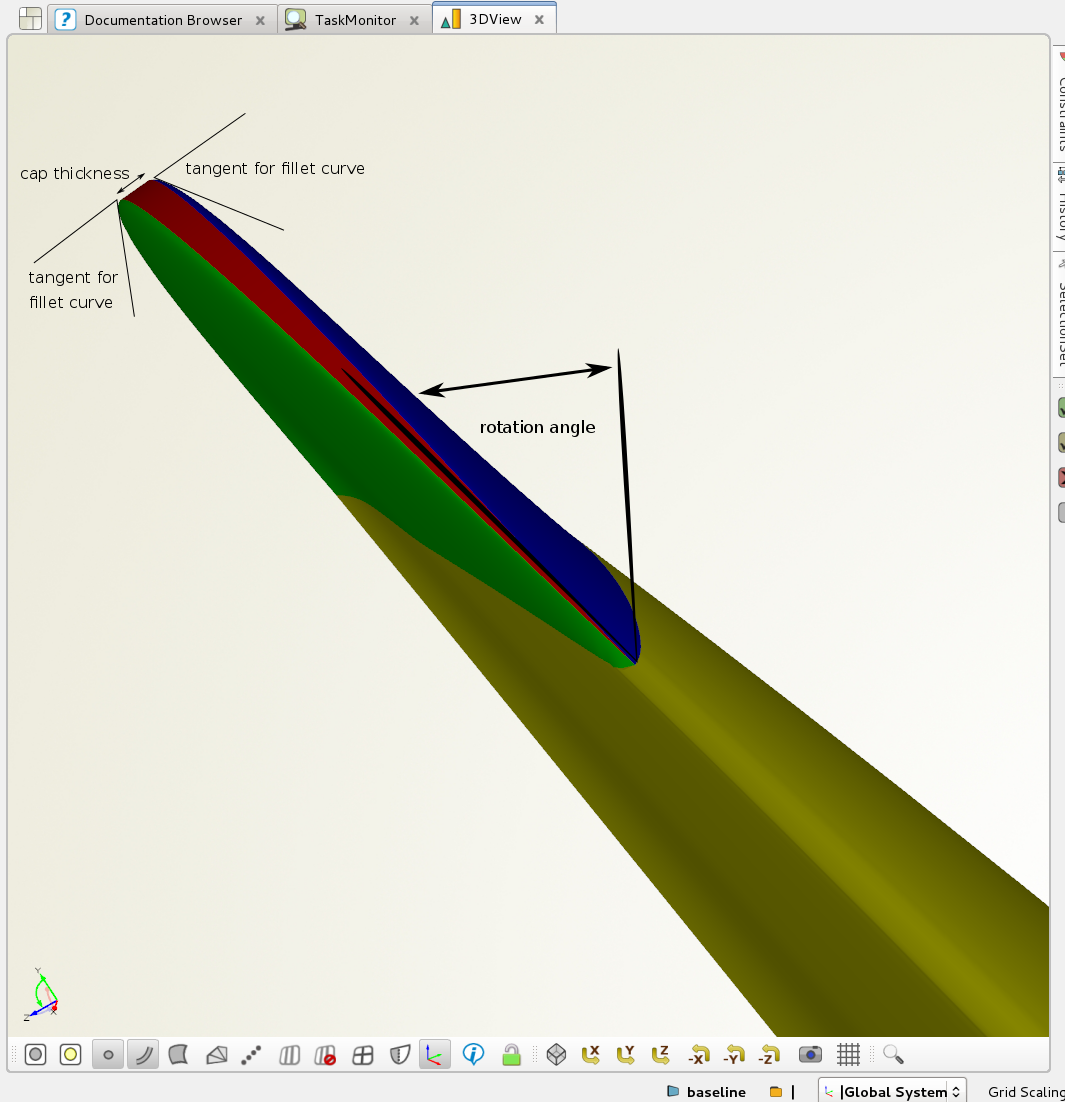The image size is (1065, 1102).
Task: Set view along positive Y axis
Action: coord(625,1054)
